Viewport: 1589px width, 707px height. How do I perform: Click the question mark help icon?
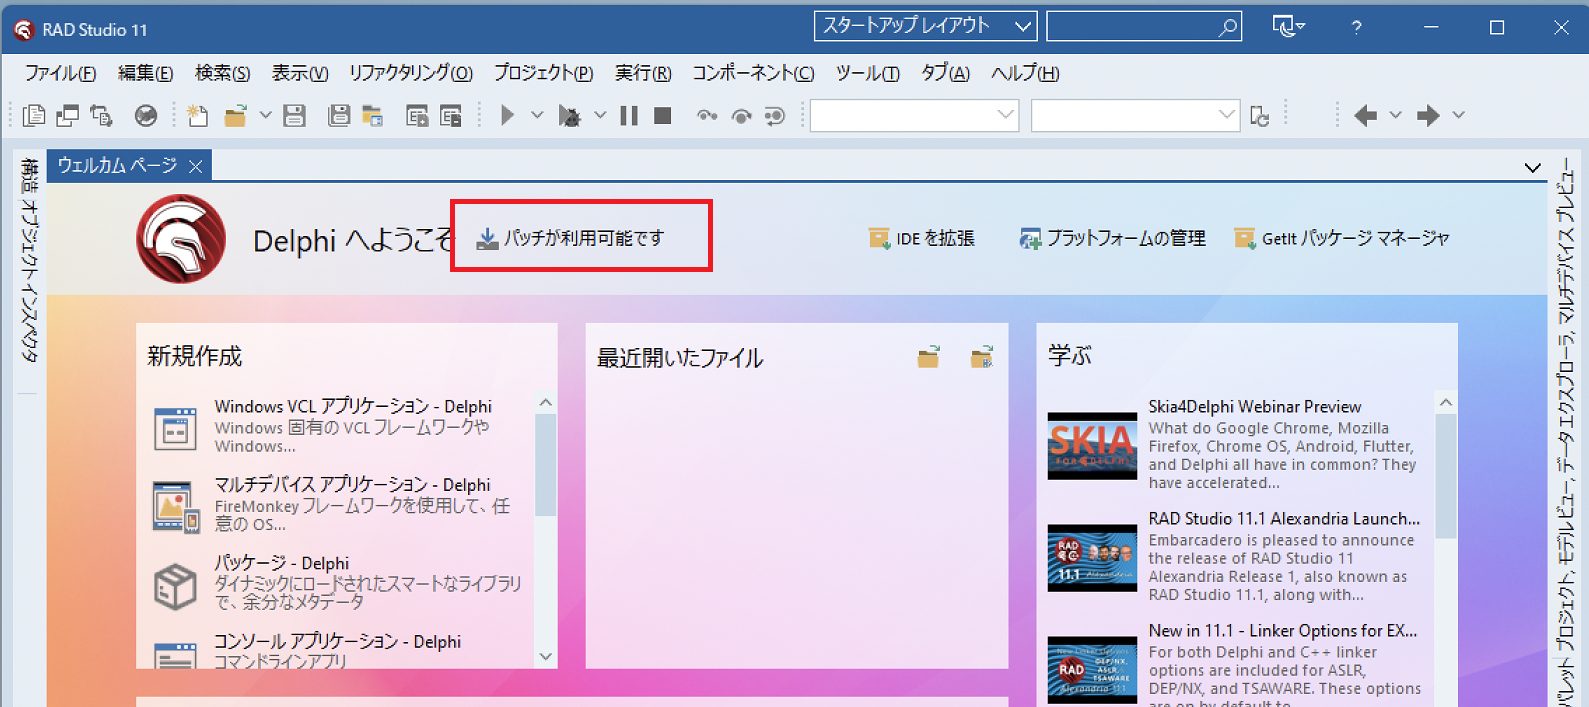pyautogui.click(x=1356, y=27)
